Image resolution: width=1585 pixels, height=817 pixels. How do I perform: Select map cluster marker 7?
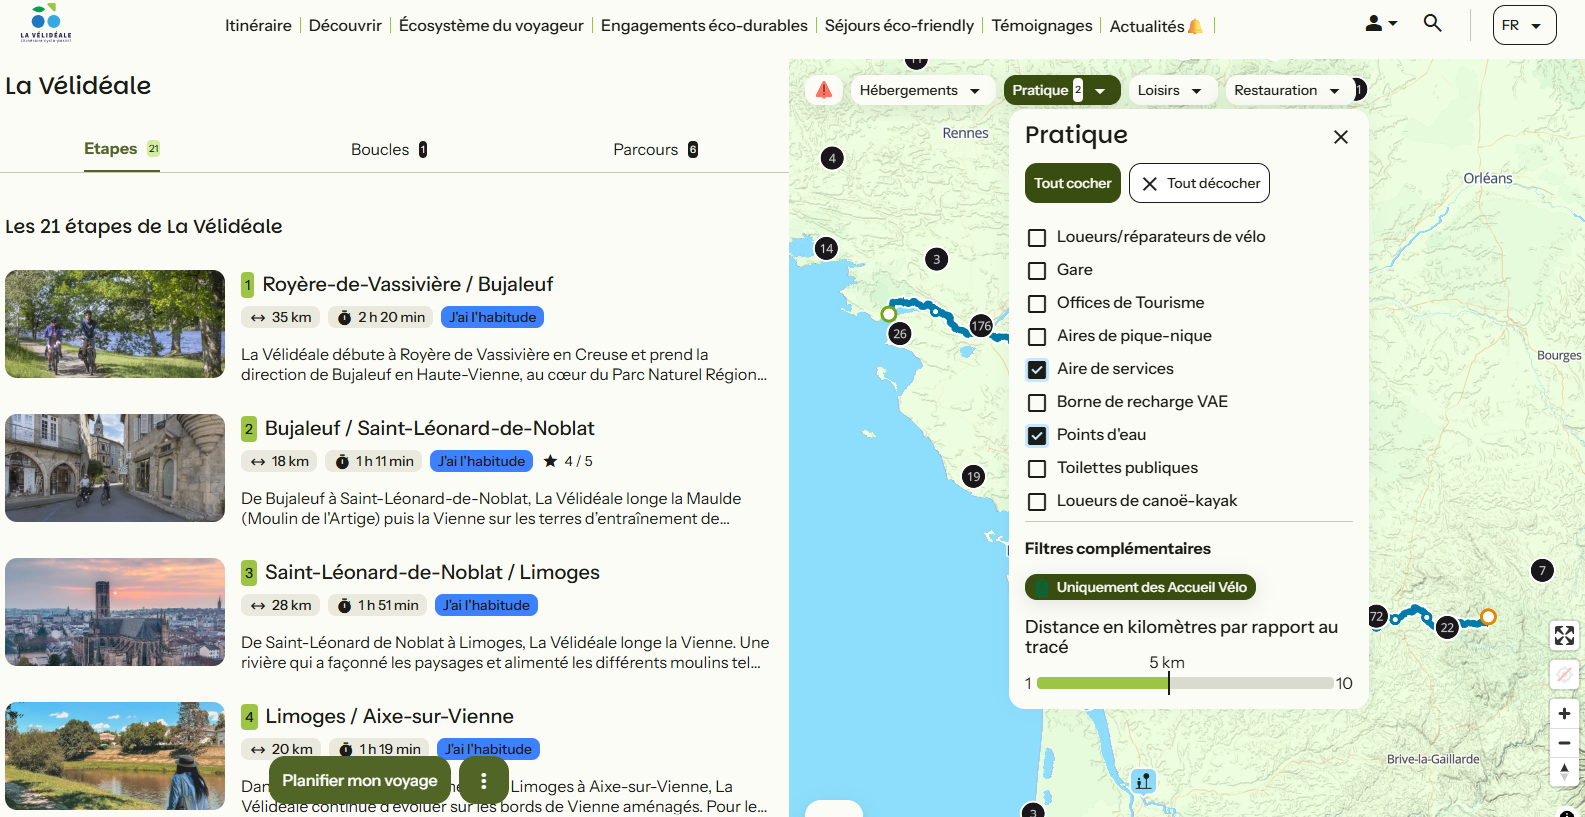pos(1542,570)
